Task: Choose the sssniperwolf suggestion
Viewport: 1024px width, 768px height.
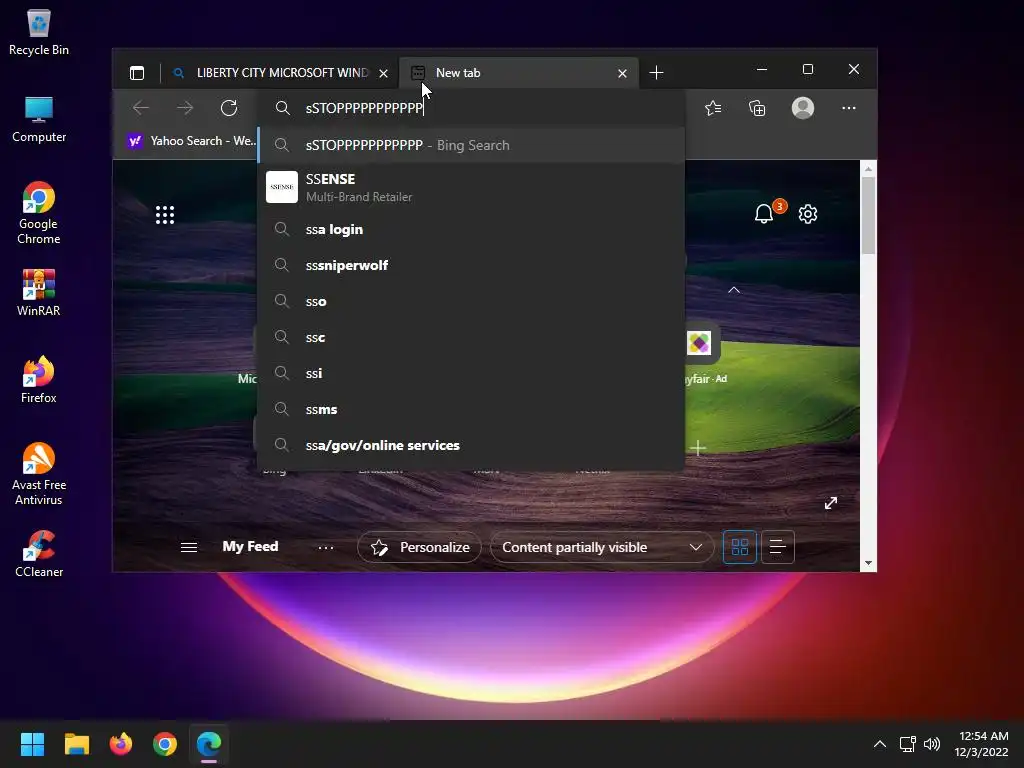Action: (x=471, y=265)
